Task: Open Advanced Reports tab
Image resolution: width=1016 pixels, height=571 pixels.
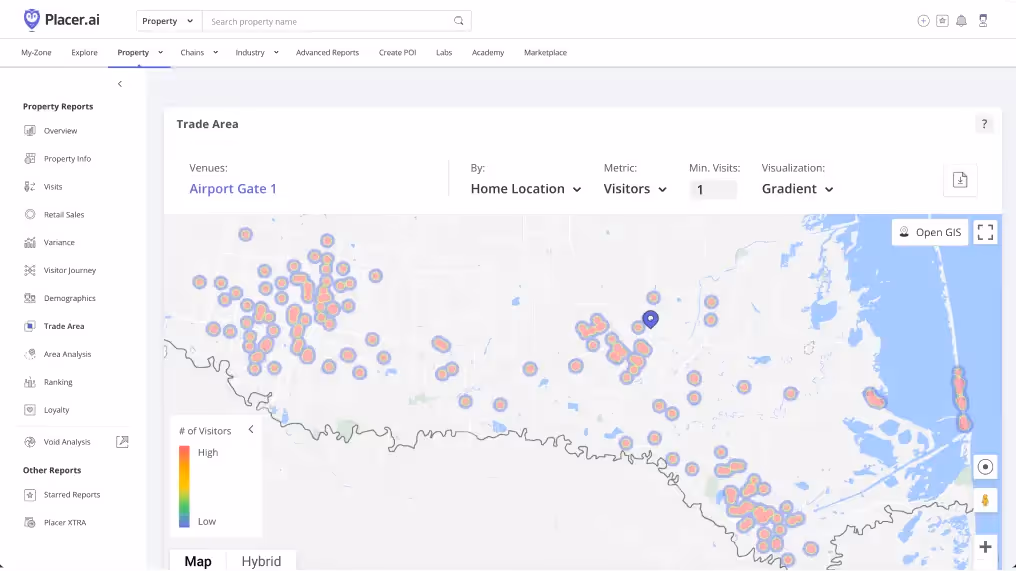Action: pyautogui.click(x=327, y=52)
